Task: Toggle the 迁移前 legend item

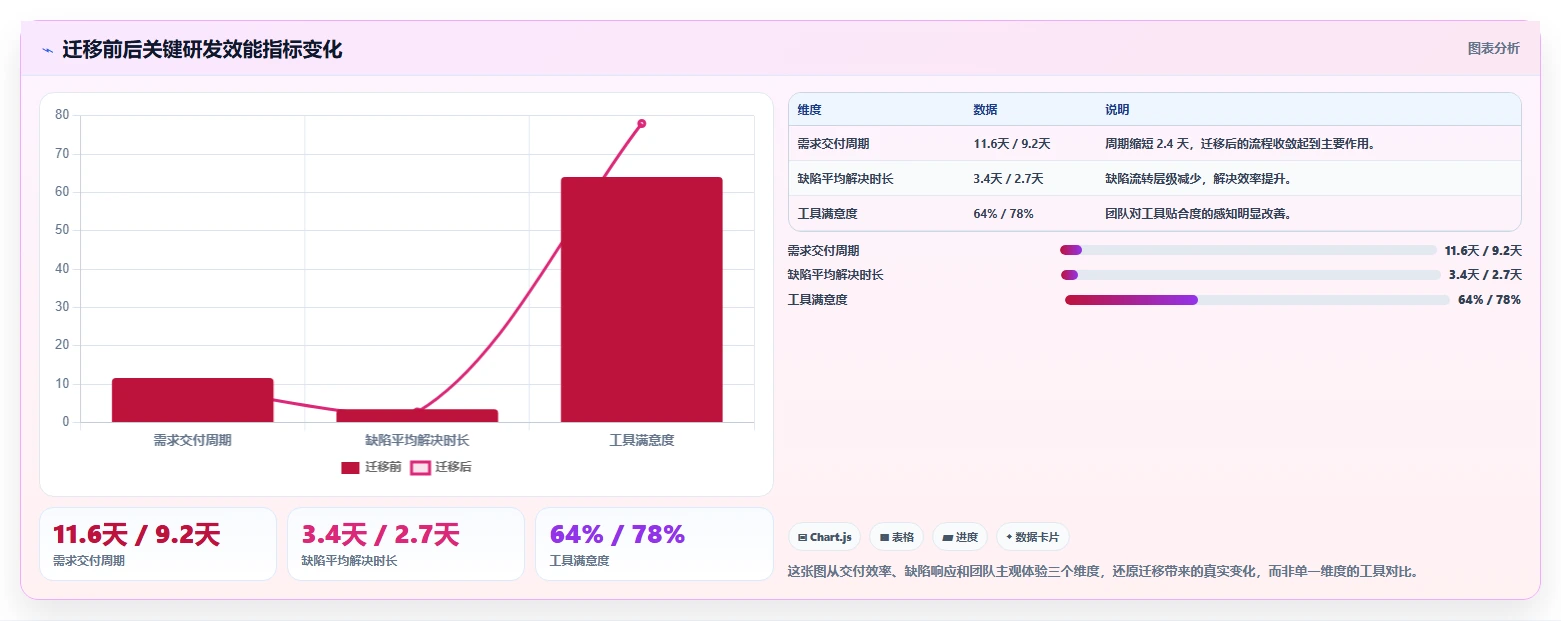Action: (371, 467)
